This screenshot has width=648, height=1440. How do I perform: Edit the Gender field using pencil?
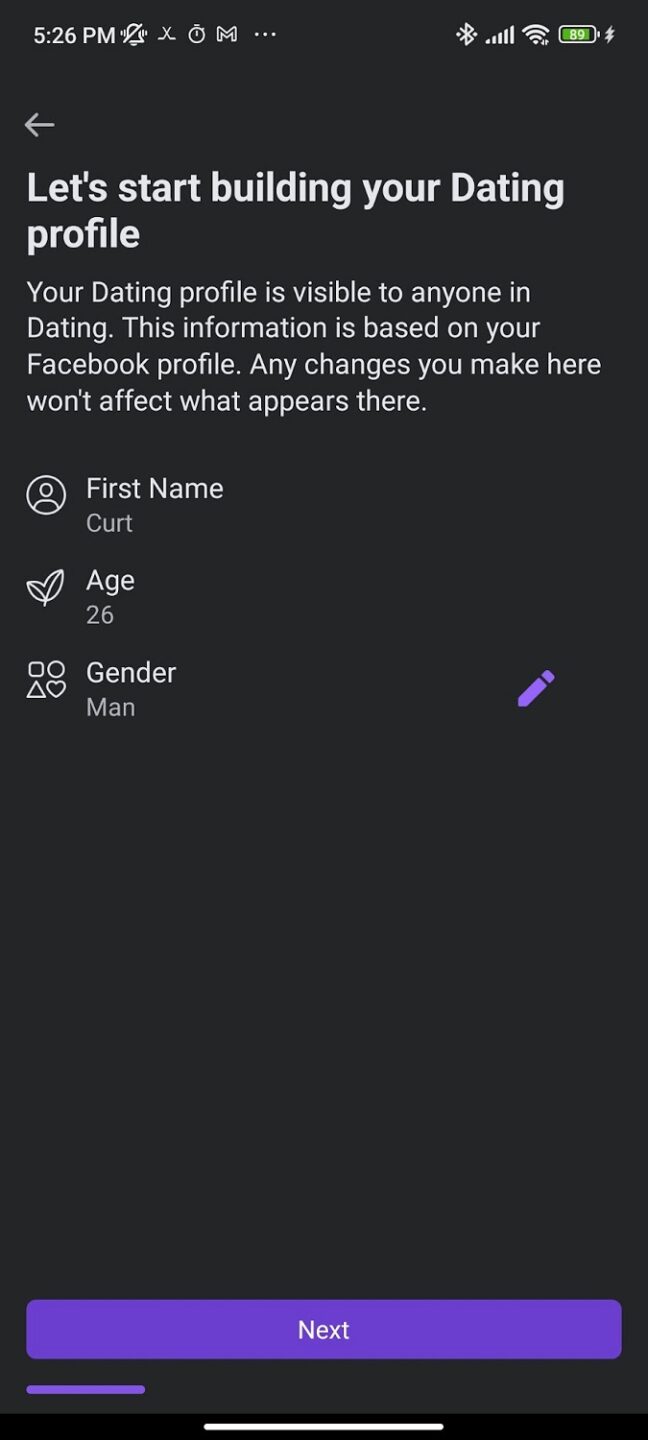tap(536, 686)
